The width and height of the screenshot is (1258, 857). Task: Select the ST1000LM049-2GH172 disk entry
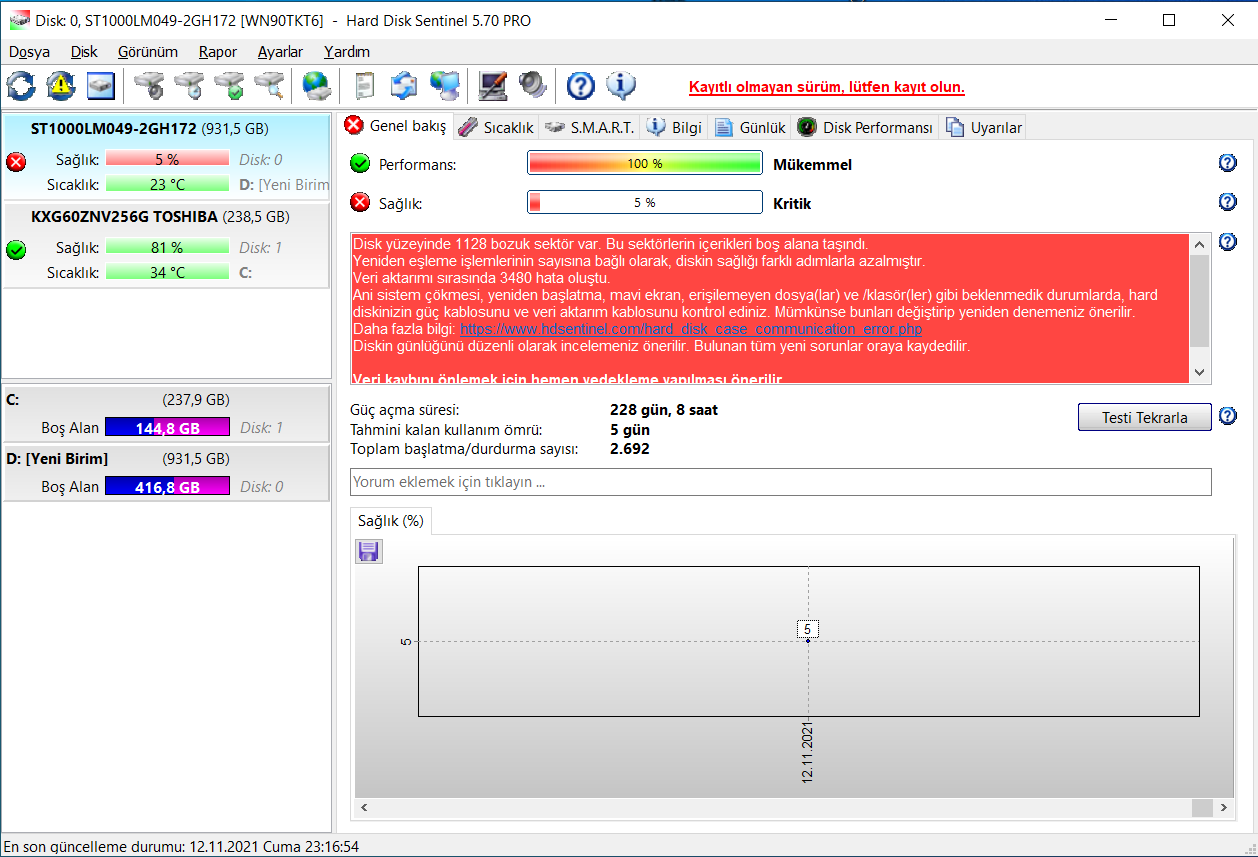[166, 156]
